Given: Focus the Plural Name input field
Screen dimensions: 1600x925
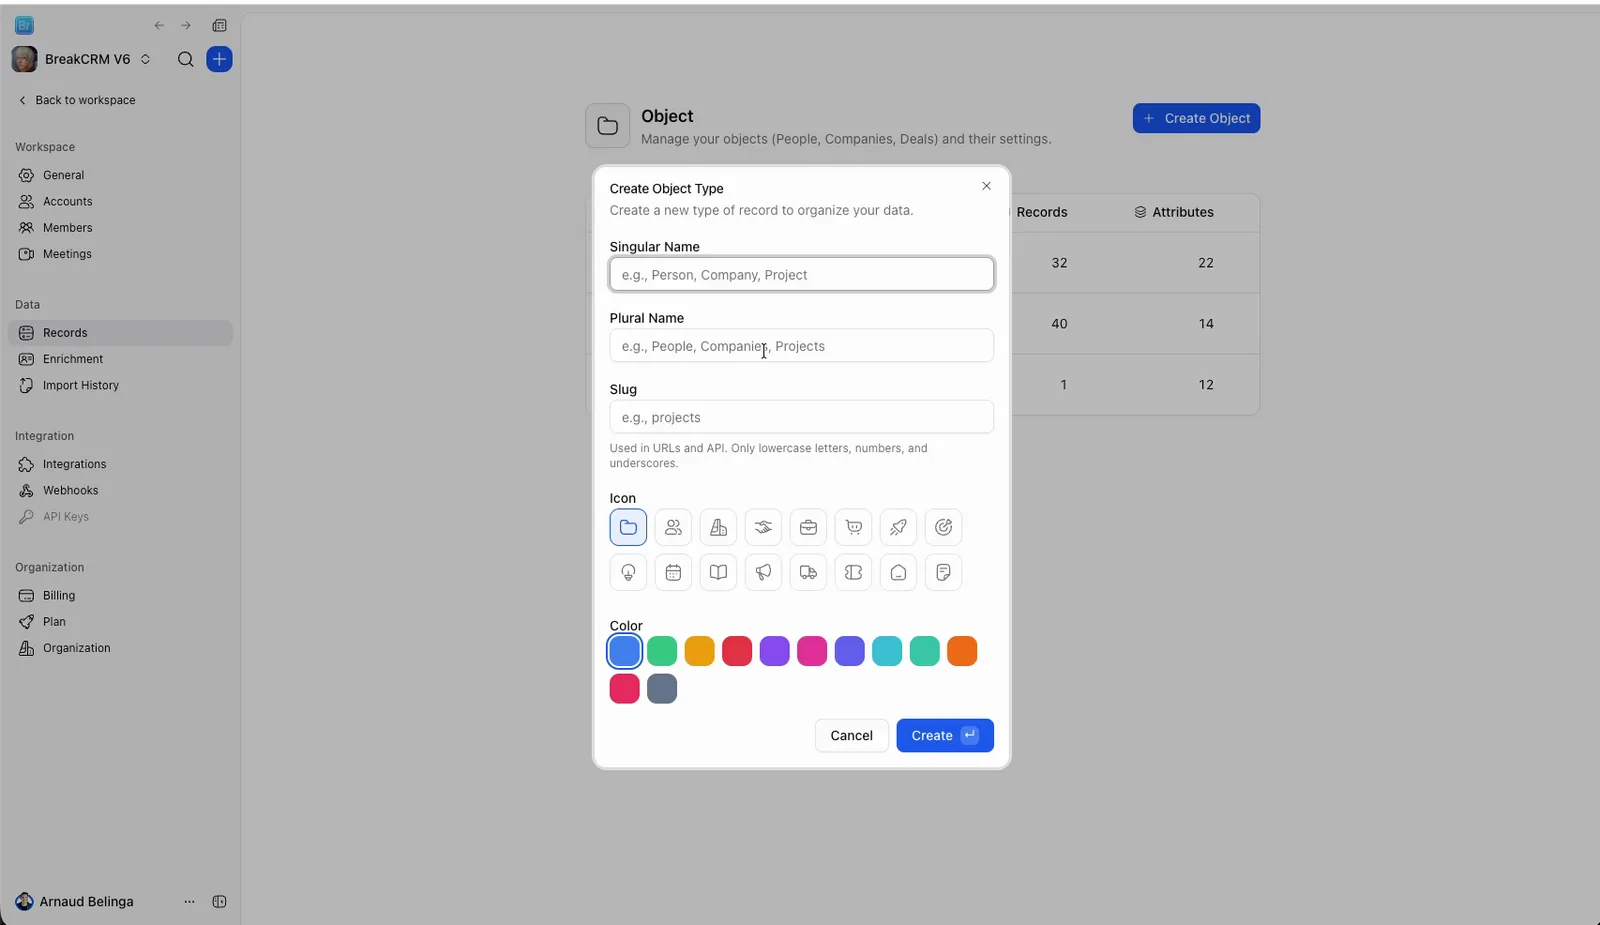Looking at the screenshot, I should (x=801, y=346).
